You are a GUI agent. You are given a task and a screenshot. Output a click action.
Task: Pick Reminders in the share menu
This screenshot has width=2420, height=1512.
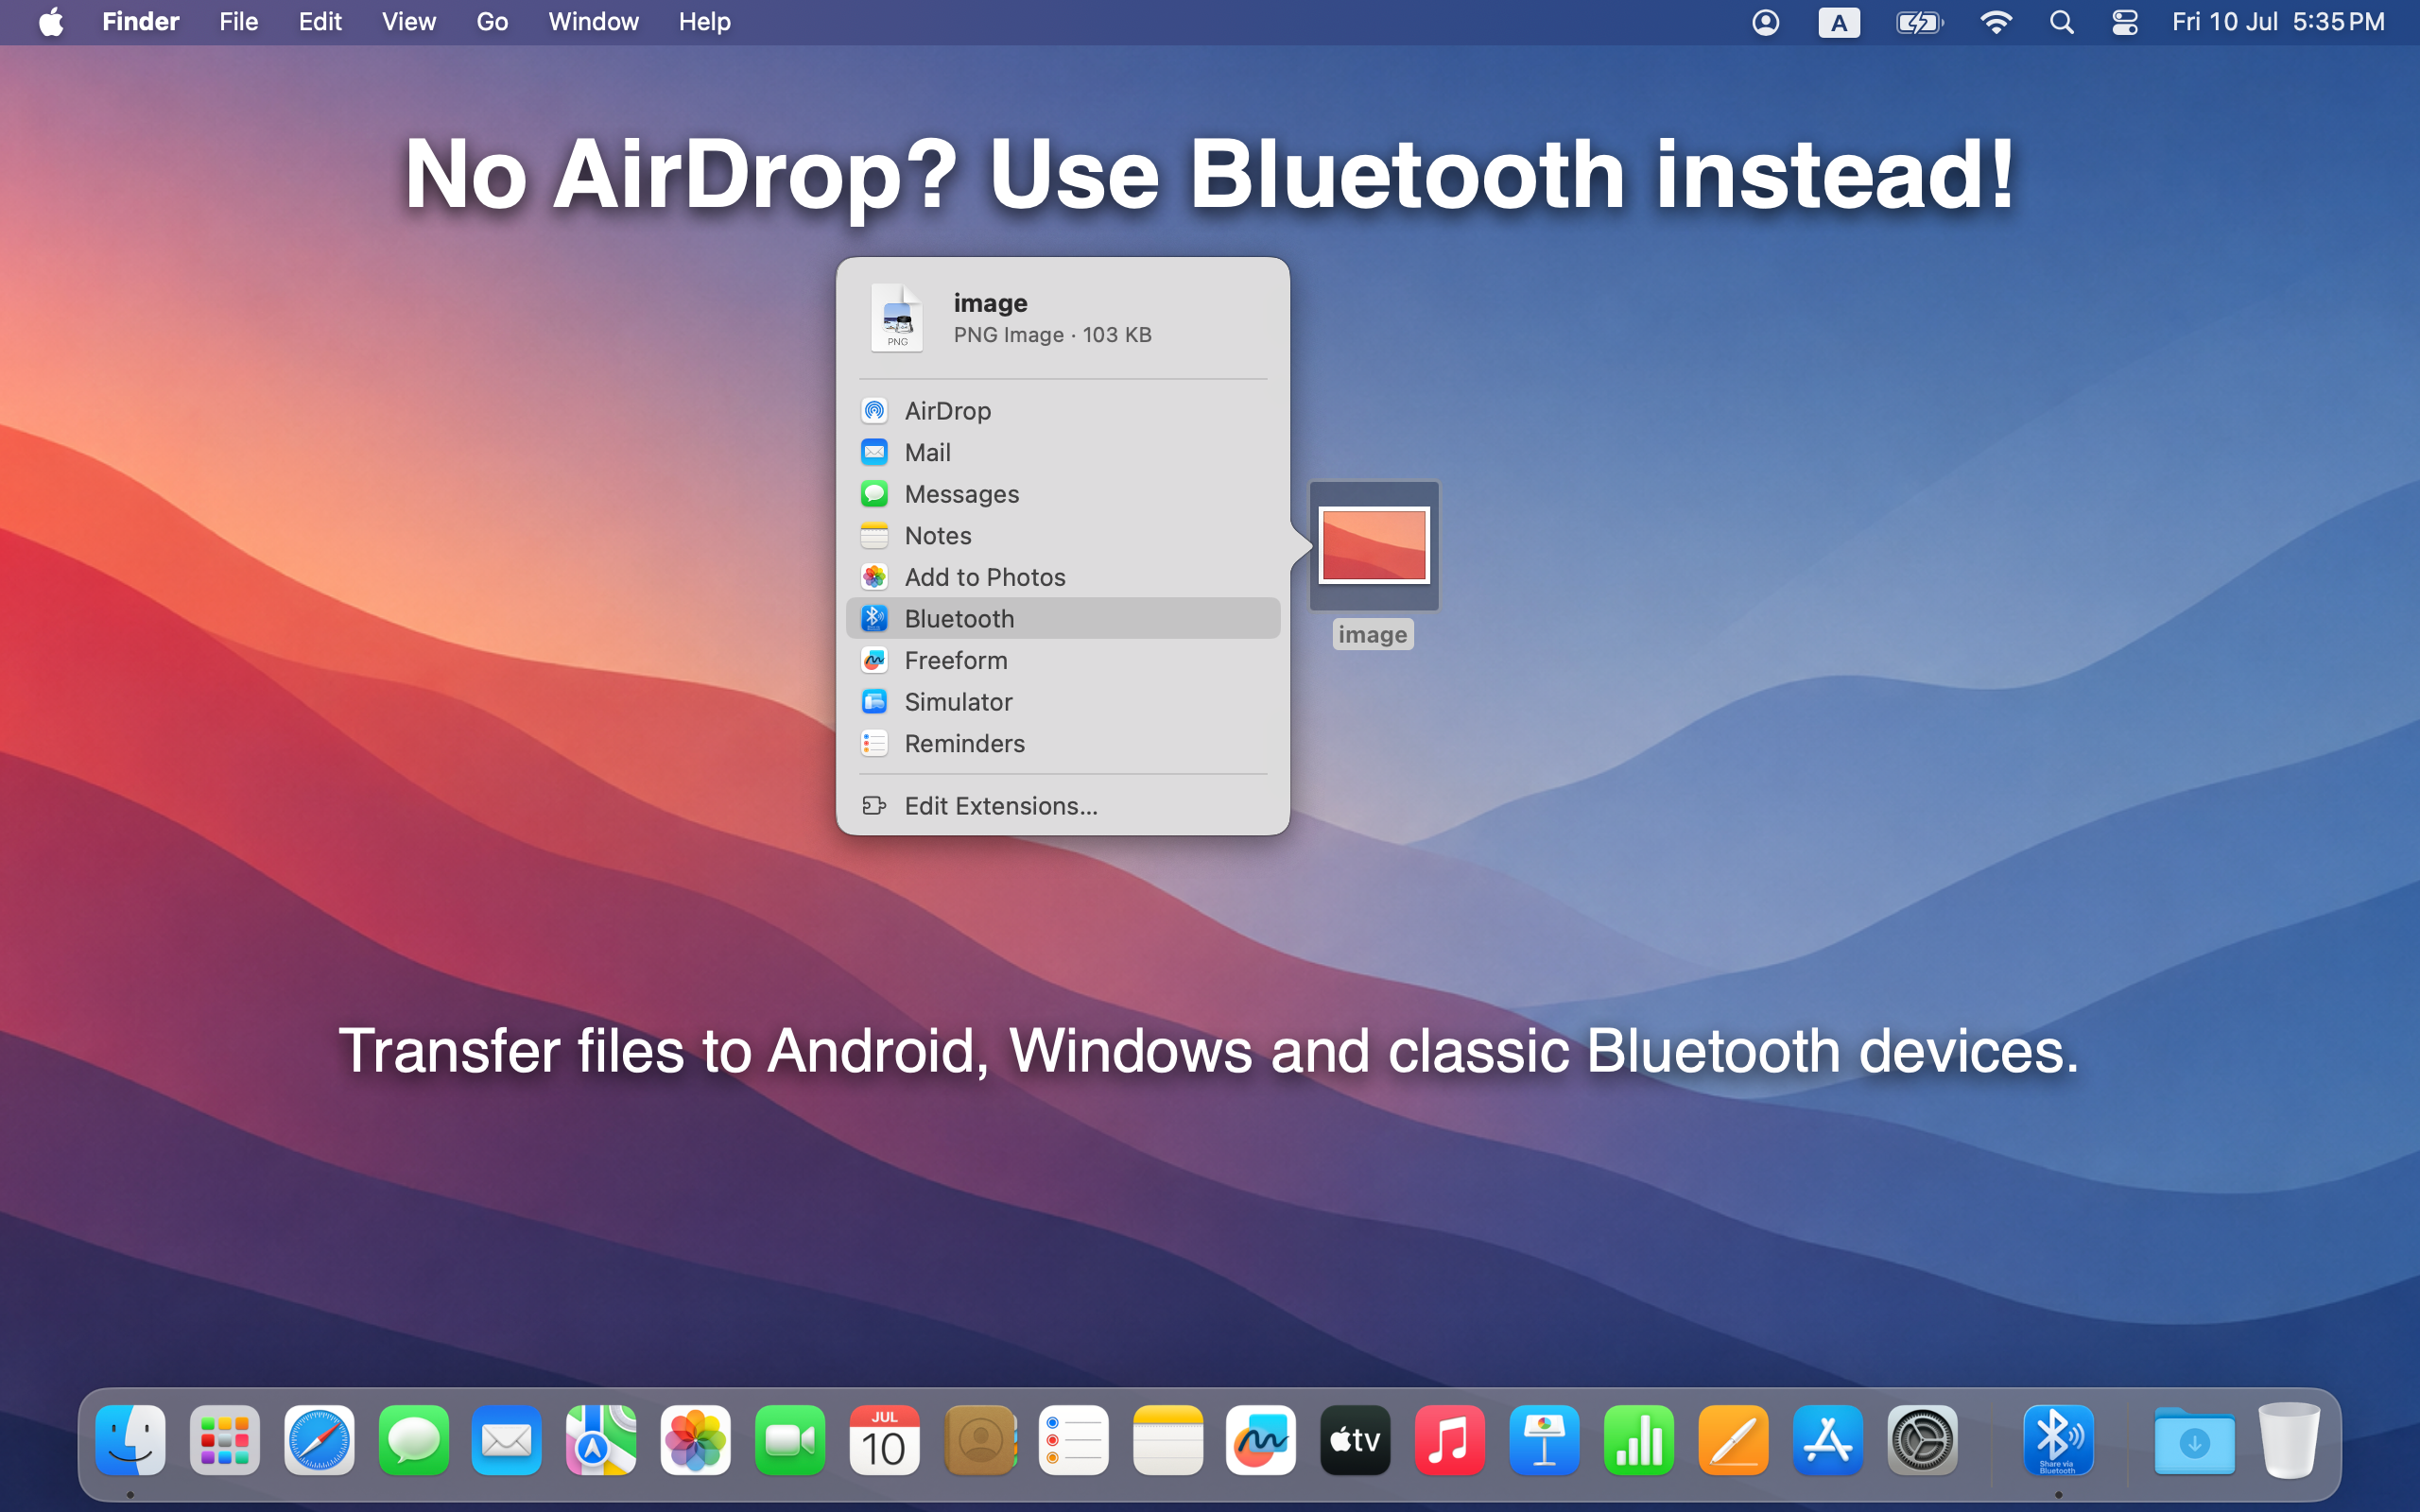[1062, 744]
